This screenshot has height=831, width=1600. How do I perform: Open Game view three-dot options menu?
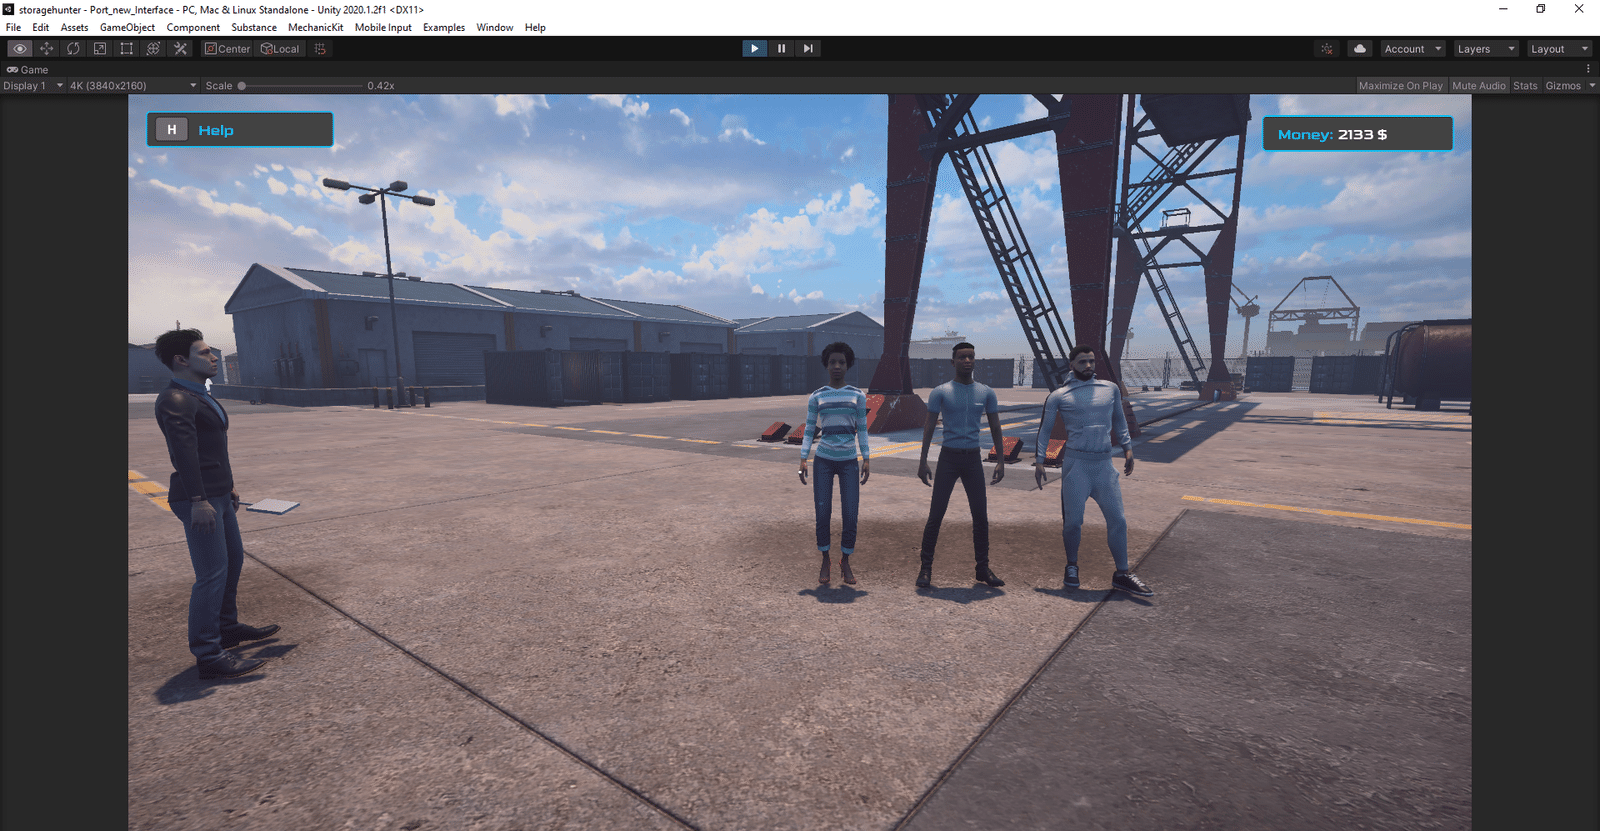point(1588,69)
